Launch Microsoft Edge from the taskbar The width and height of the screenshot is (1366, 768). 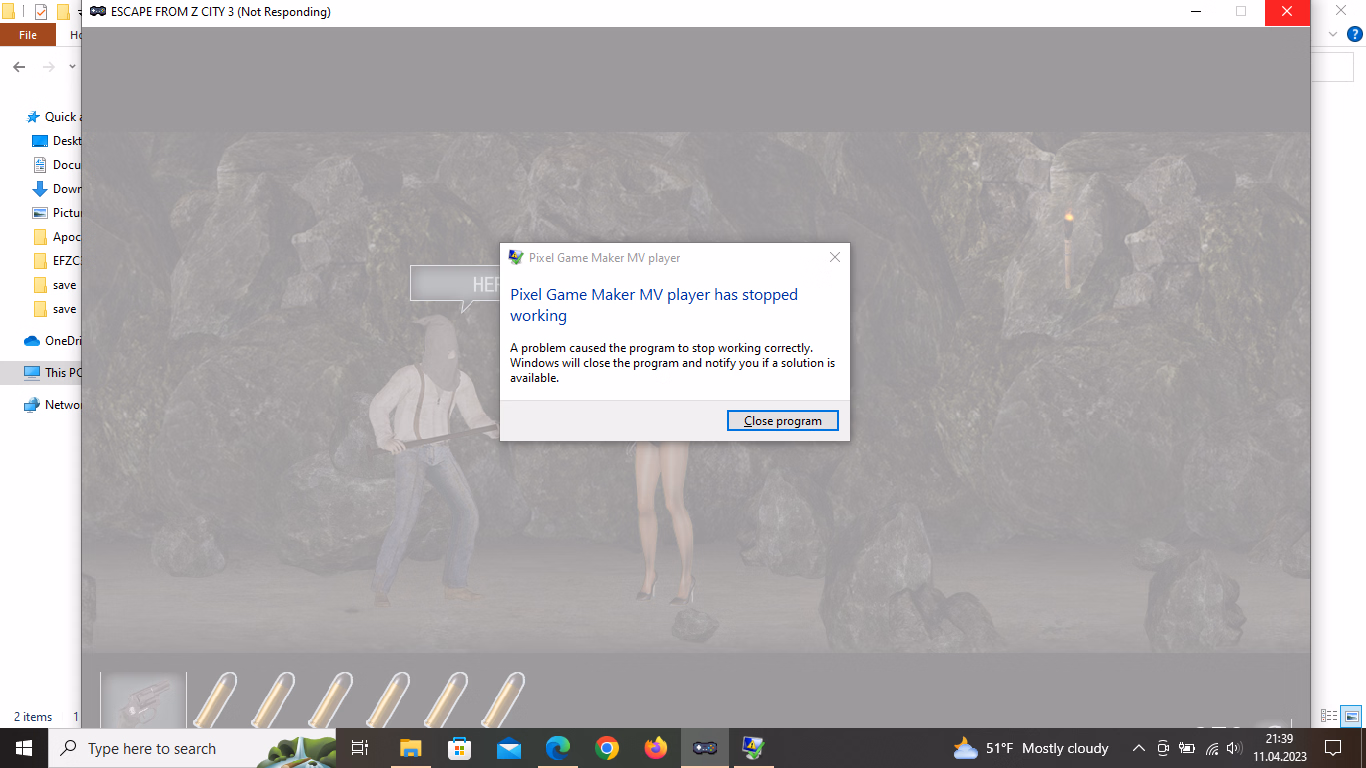pyautogui.click(x=558, y=748)
